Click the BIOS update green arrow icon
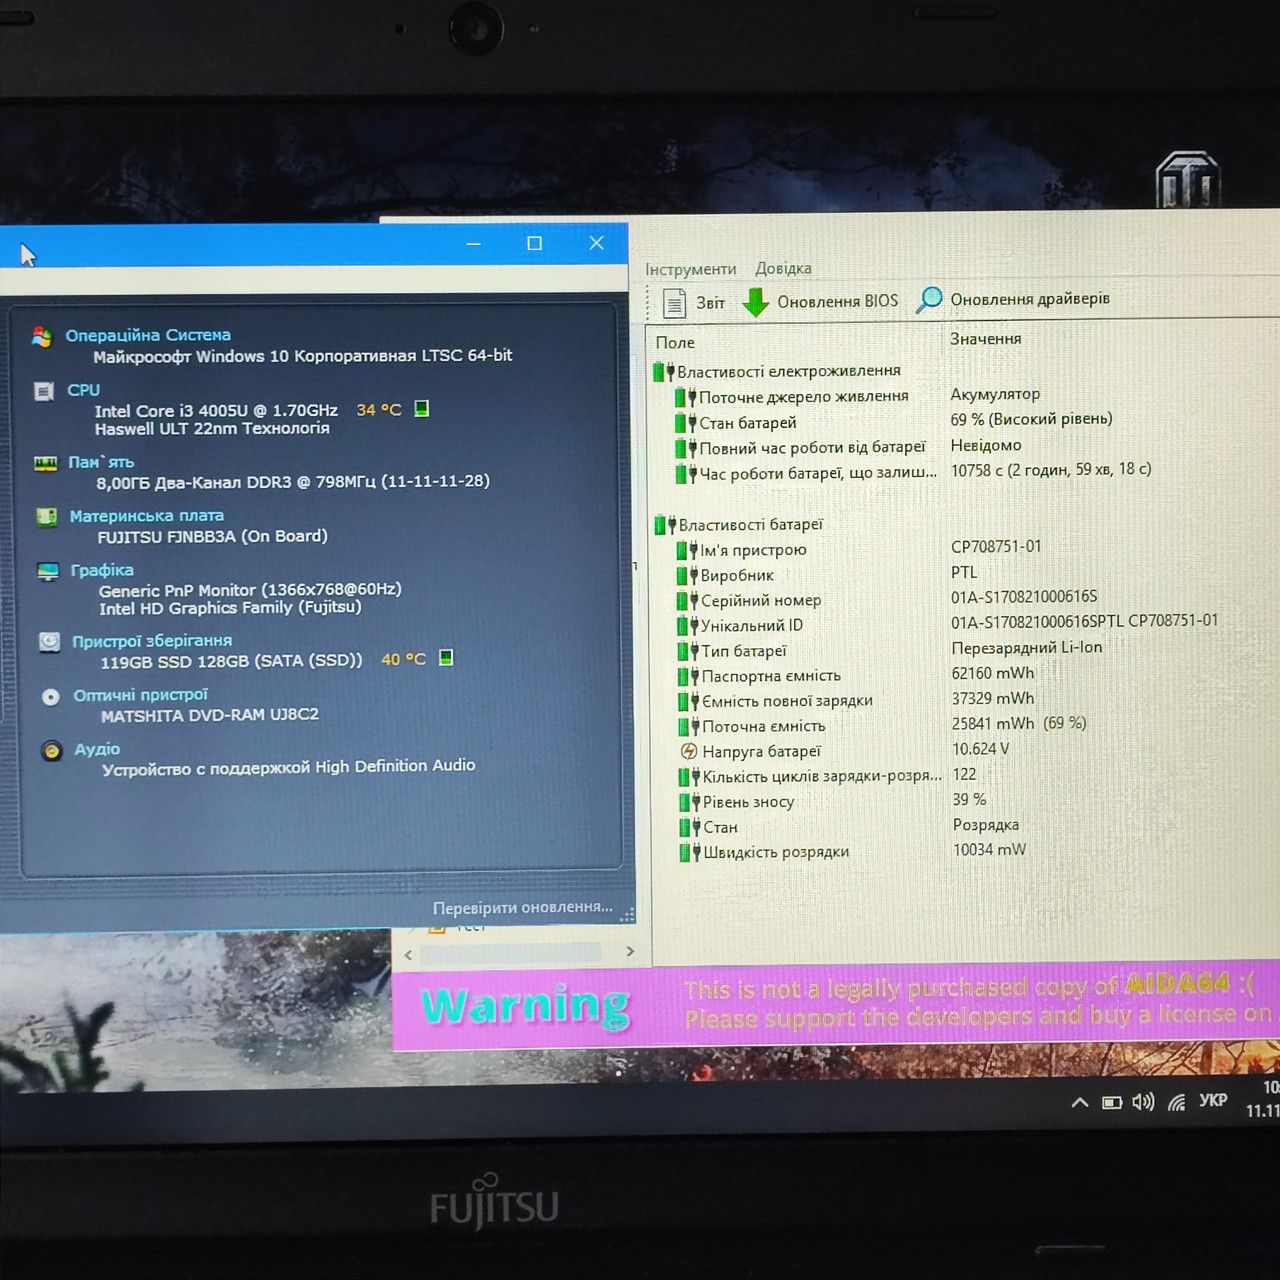This screenshot has width=1280, height=1280. click(x=756, y=302)
